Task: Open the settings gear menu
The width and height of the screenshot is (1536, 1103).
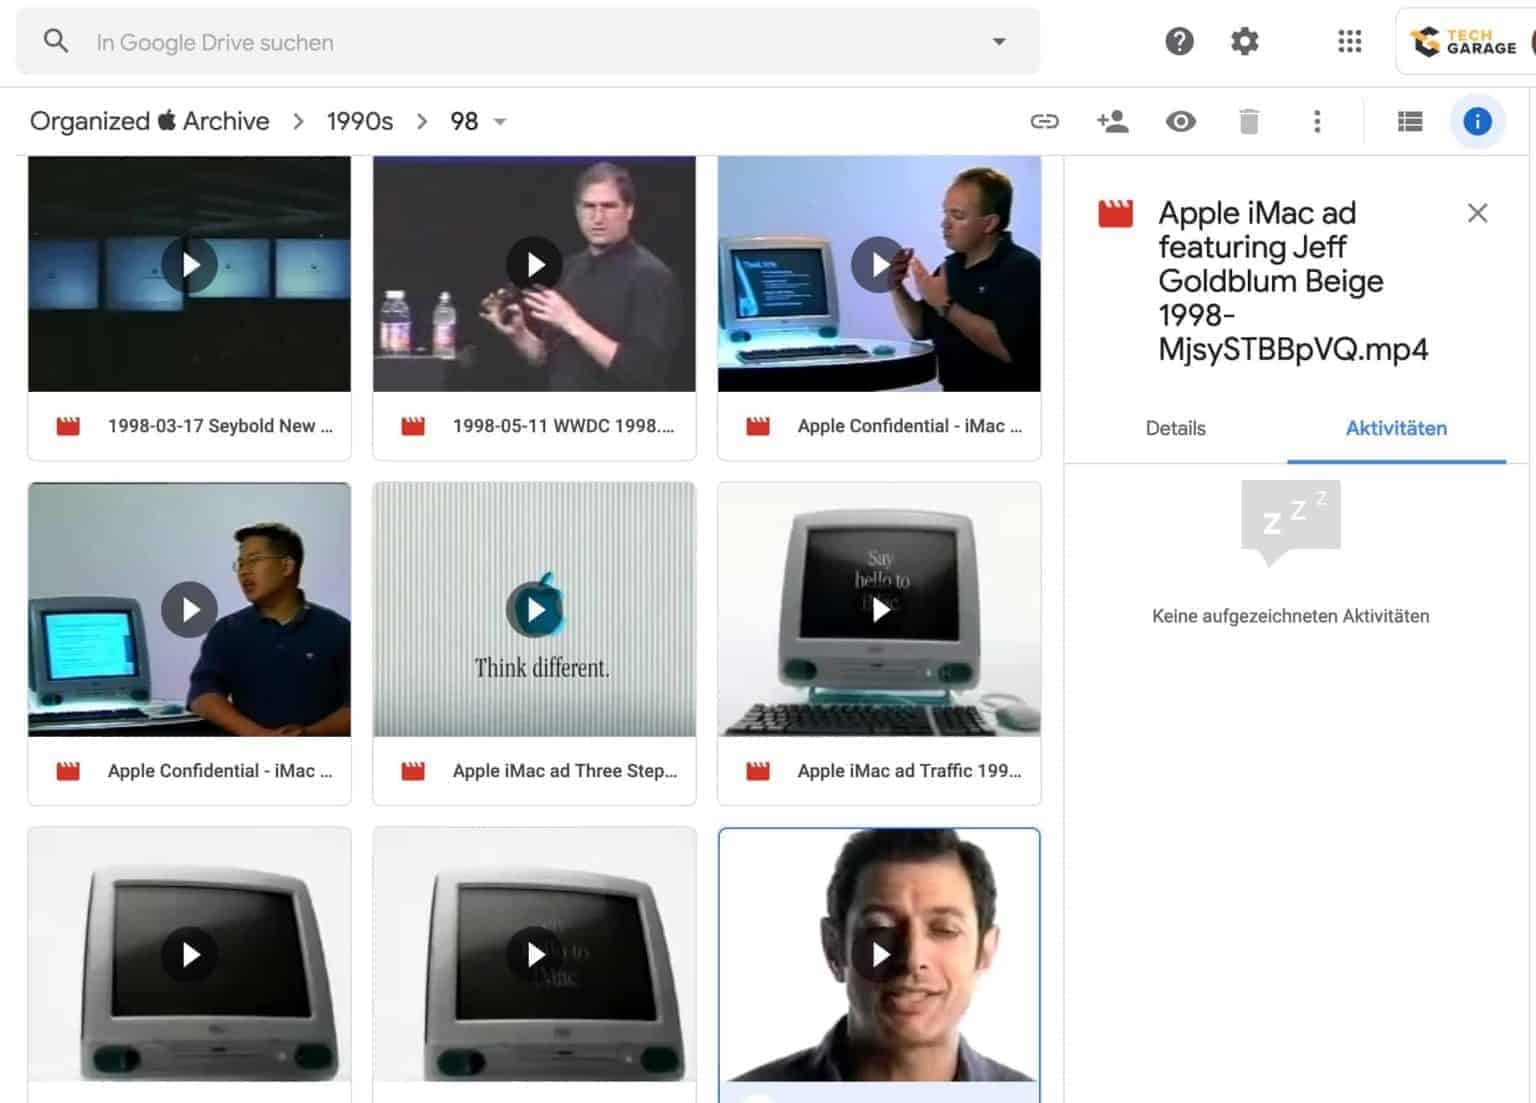Action: pyautogui.click(x=1244, y=41)
